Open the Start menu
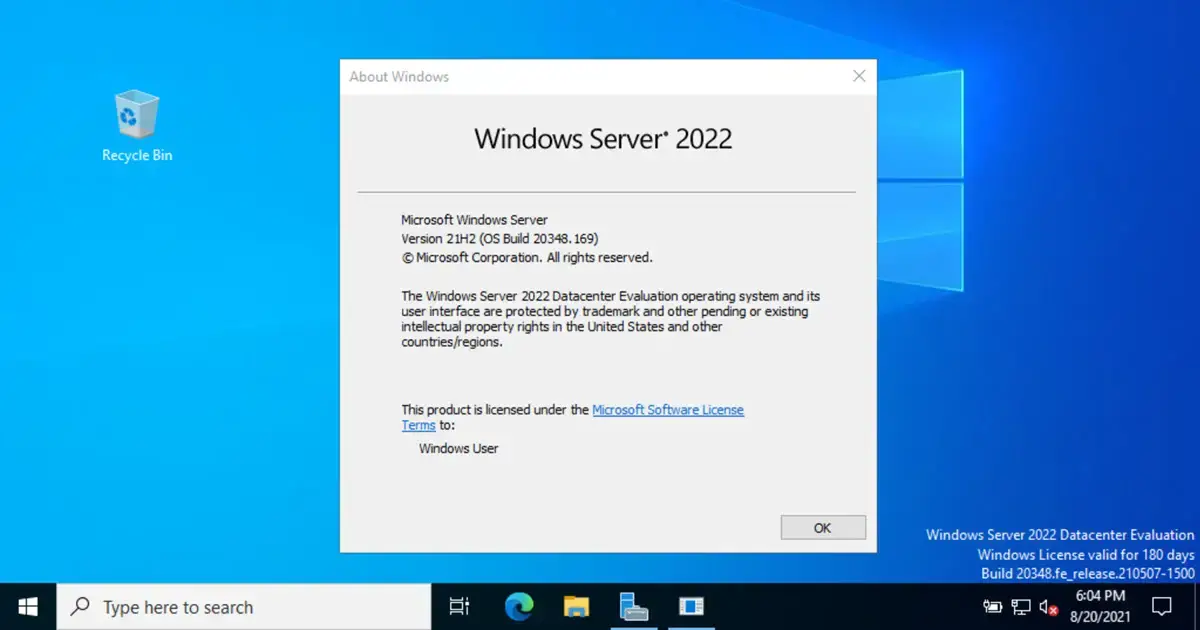This screenshot has height=630, width=1200. (x=26, y=606)
